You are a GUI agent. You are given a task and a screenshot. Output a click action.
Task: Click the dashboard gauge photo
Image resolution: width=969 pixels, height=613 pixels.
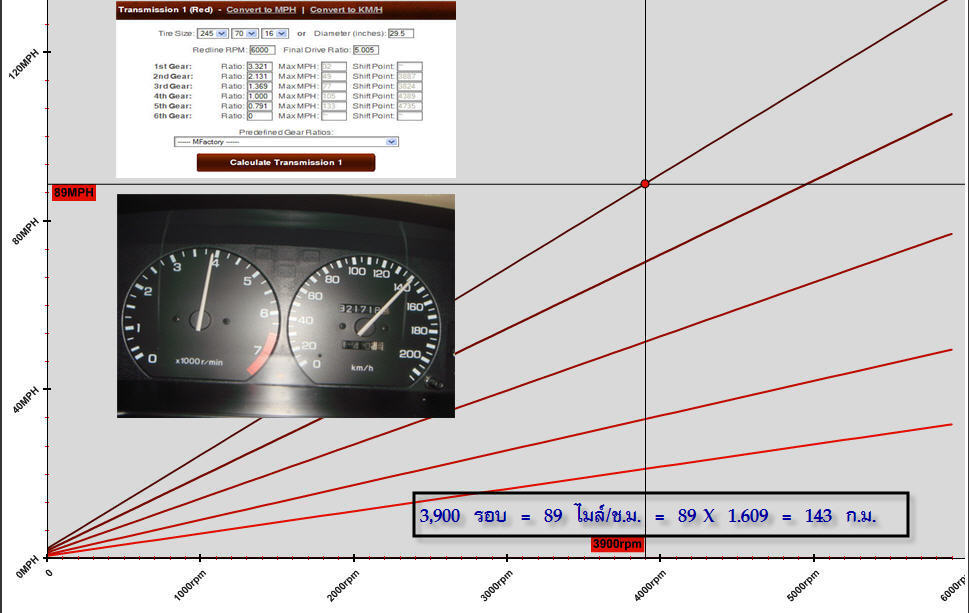click(286, 305)
